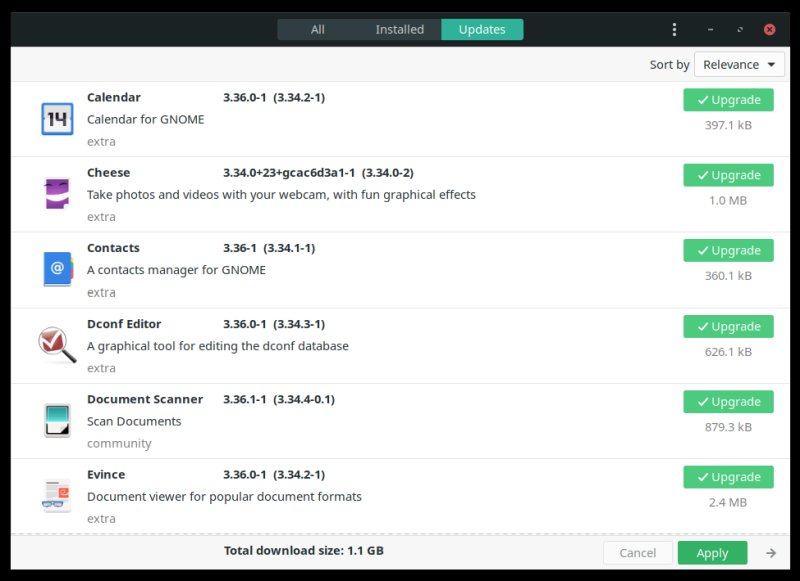Select the Contacts package row title
The image size is (800, 581).
(x=114, y=248)
